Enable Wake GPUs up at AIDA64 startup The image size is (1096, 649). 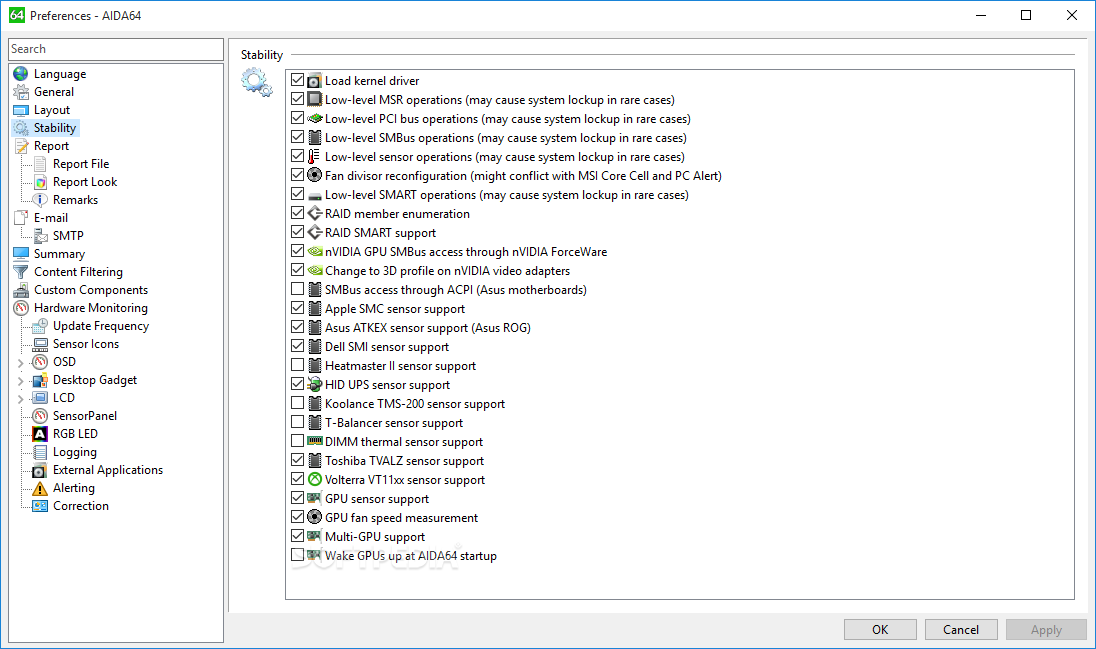click(x=297, y=554)
